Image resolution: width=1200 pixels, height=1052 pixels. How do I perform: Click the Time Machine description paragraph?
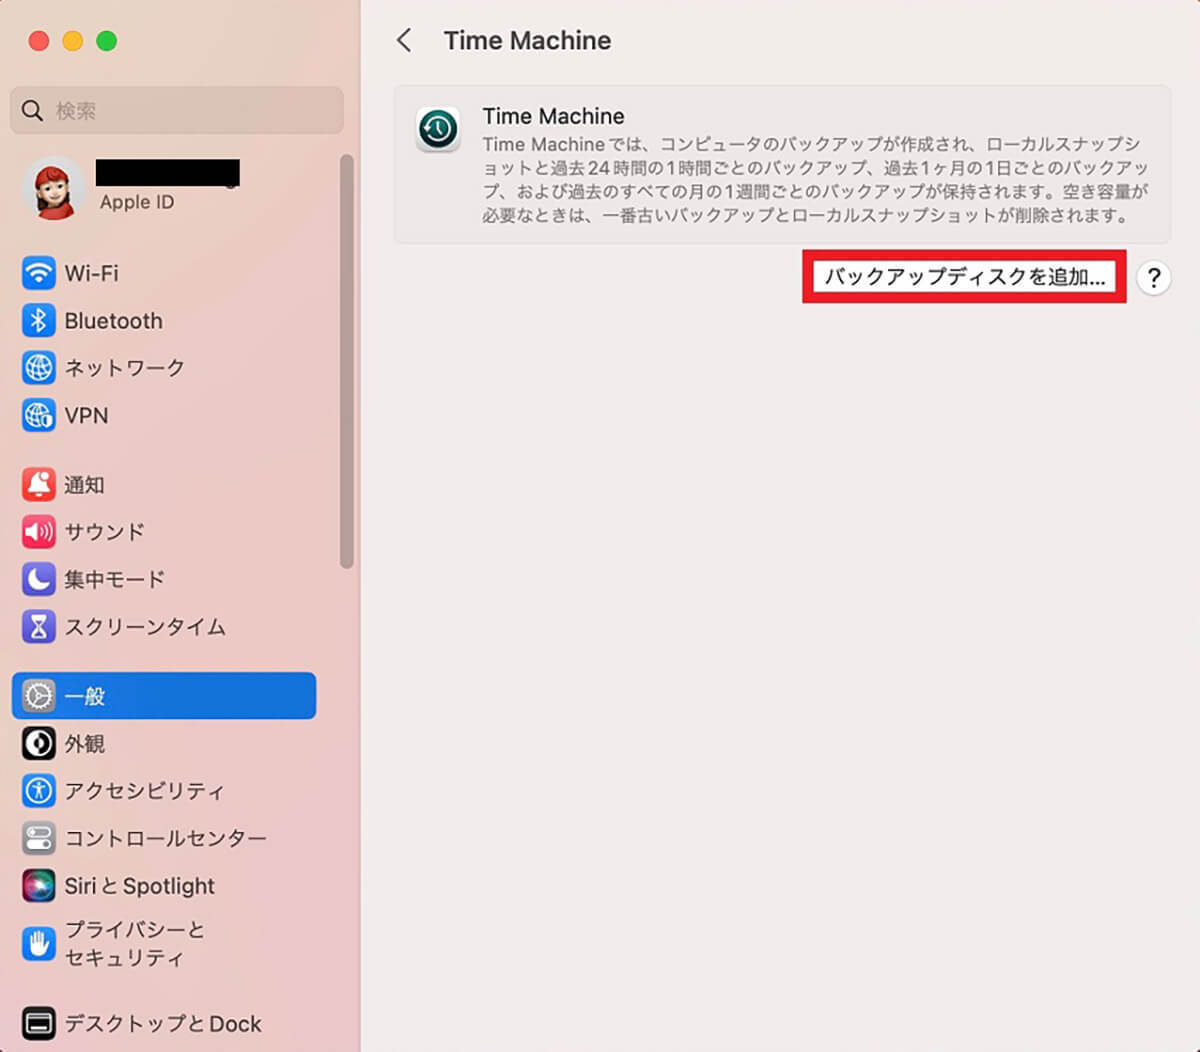click(x=816, y=180)
